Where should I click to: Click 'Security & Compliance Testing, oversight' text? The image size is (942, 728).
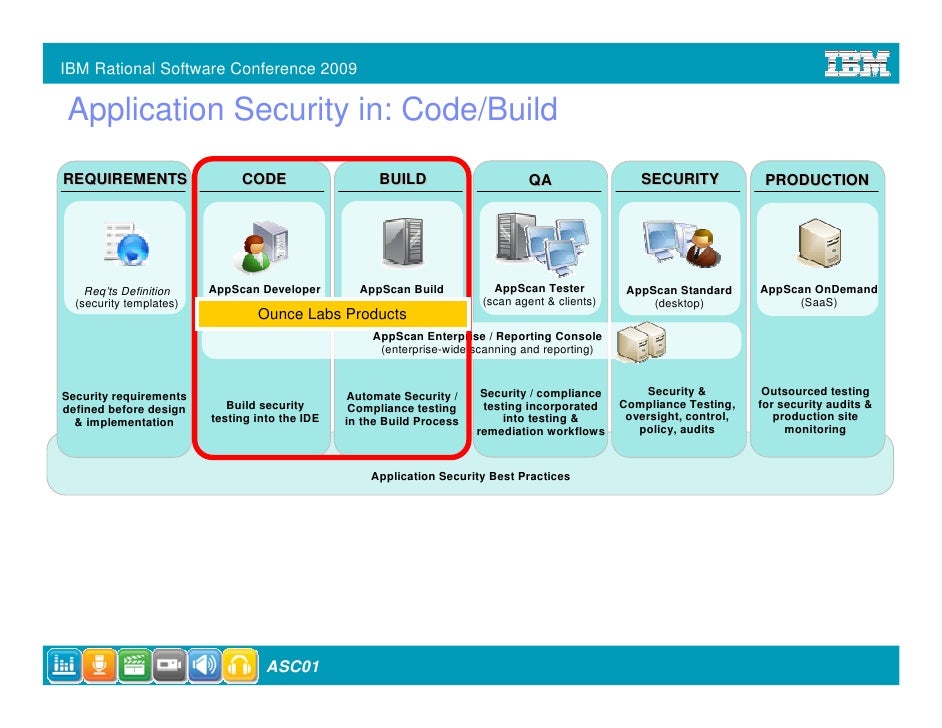click(677, 410)
